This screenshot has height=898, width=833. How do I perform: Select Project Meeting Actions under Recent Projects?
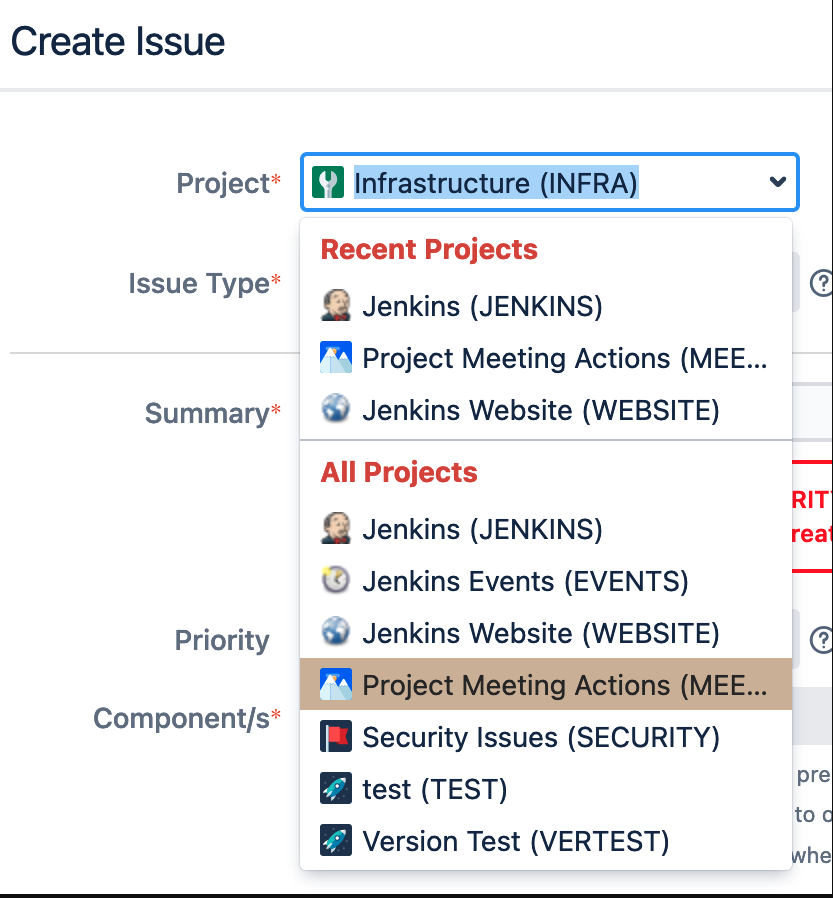(546, 358)
